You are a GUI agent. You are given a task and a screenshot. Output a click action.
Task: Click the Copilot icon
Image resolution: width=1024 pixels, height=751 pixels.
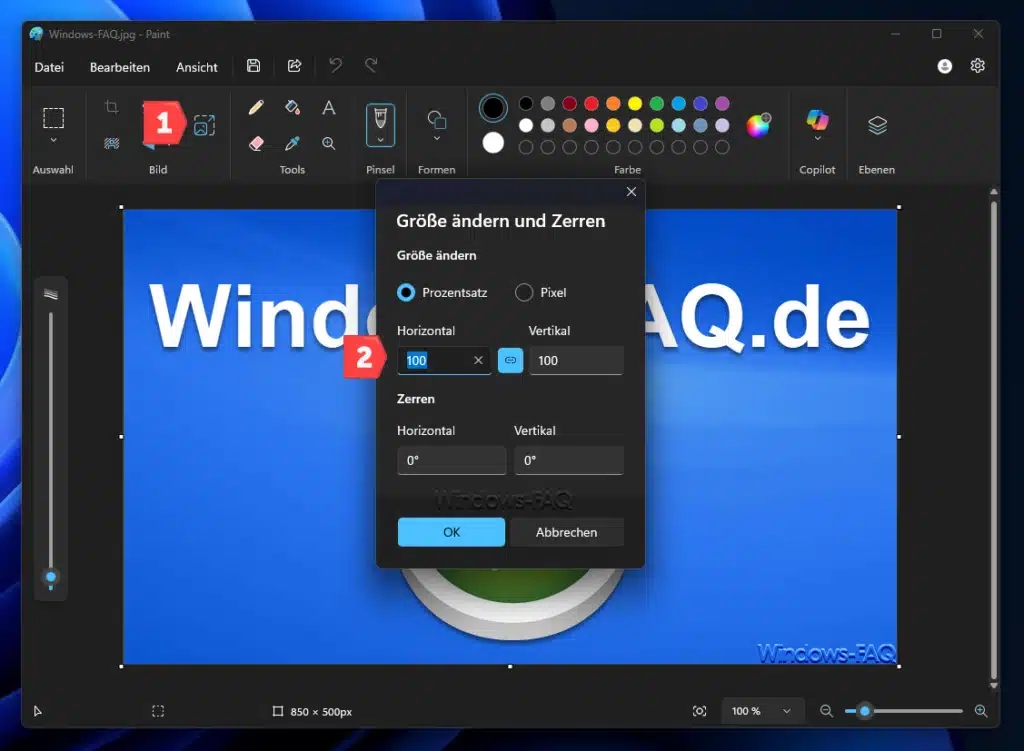[x=817, y=120]
